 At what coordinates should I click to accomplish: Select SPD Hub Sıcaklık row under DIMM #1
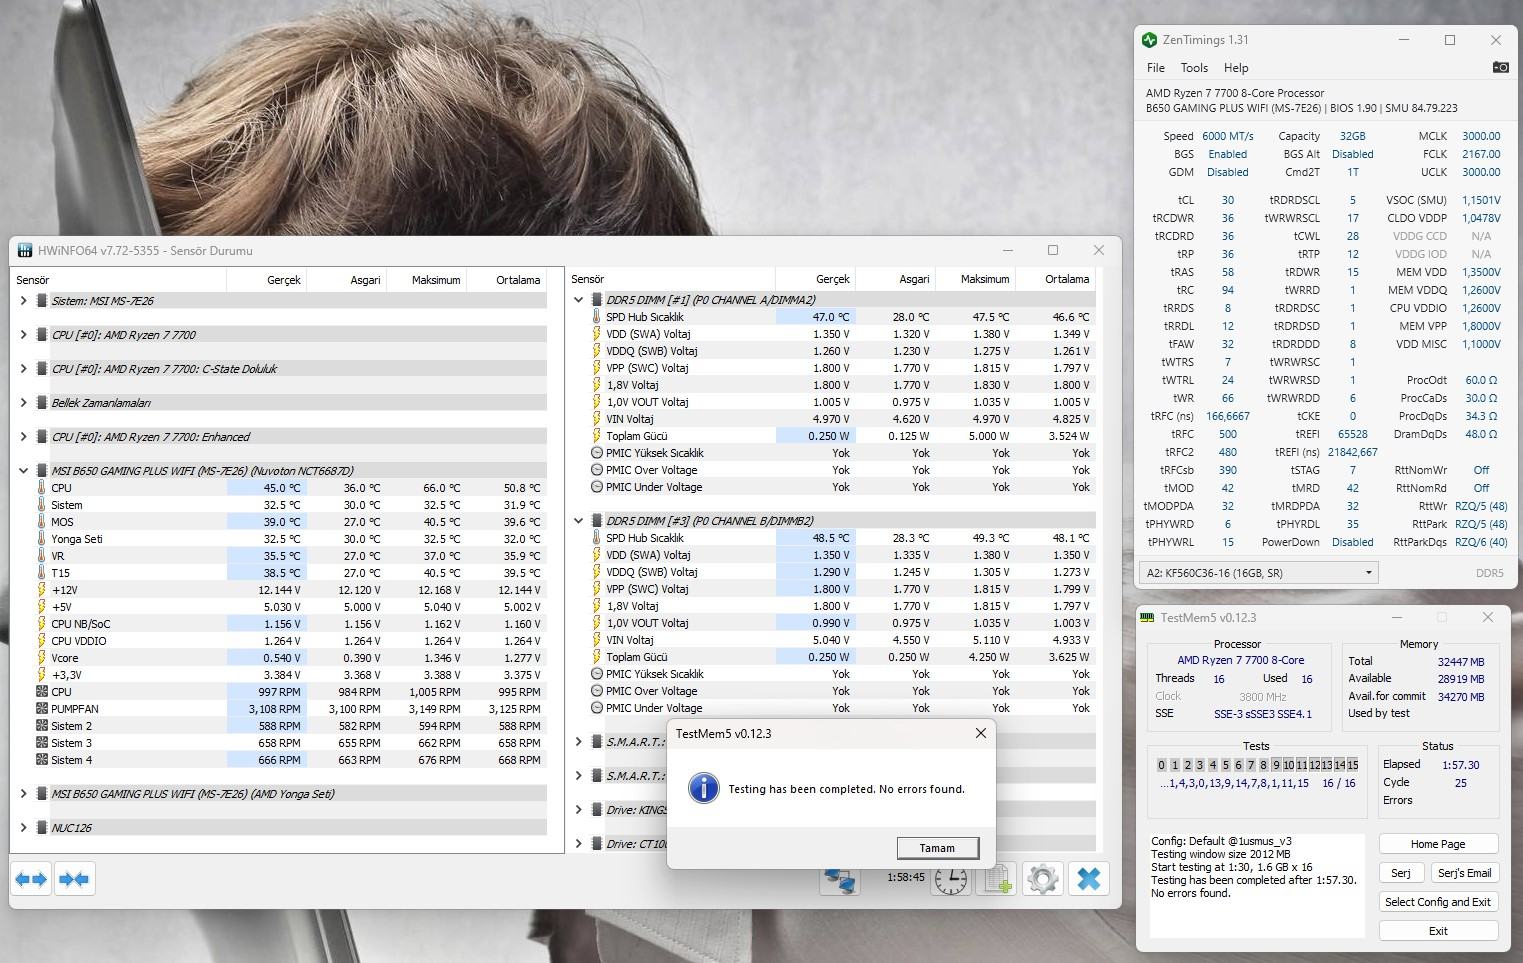833,317
